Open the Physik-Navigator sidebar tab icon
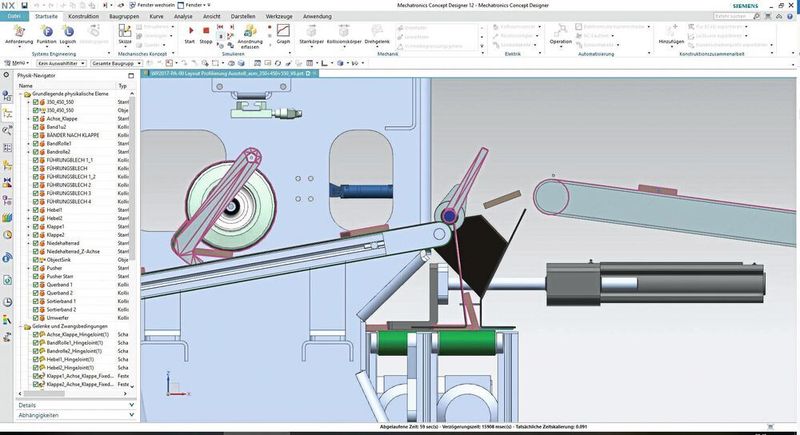Image resolution: width=800 pixels, height=435 pixels. [x=7, y=113]
